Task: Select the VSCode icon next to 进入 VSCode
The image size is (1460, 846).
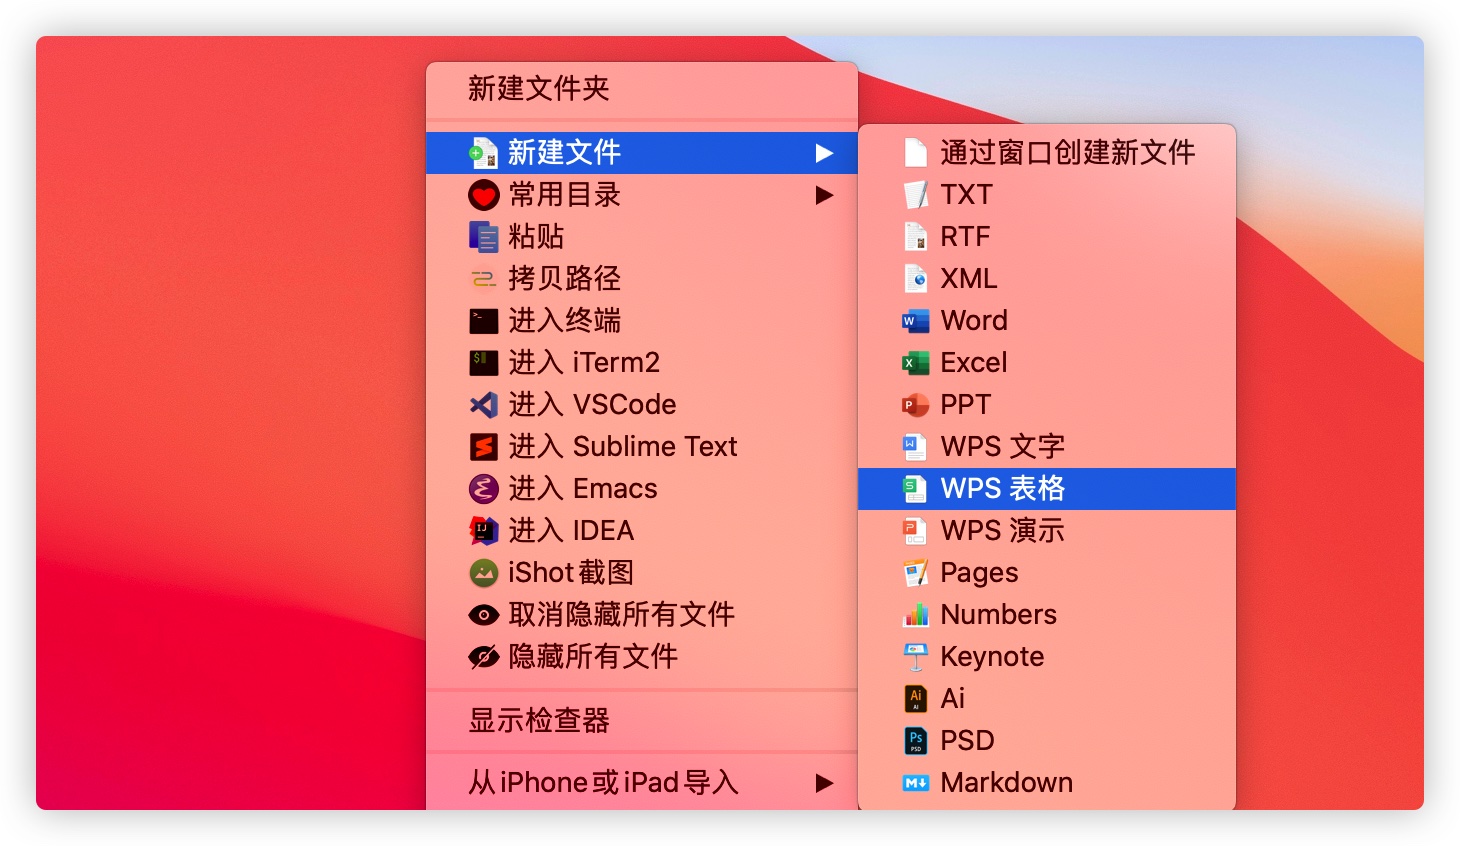Action: (483, 404)
